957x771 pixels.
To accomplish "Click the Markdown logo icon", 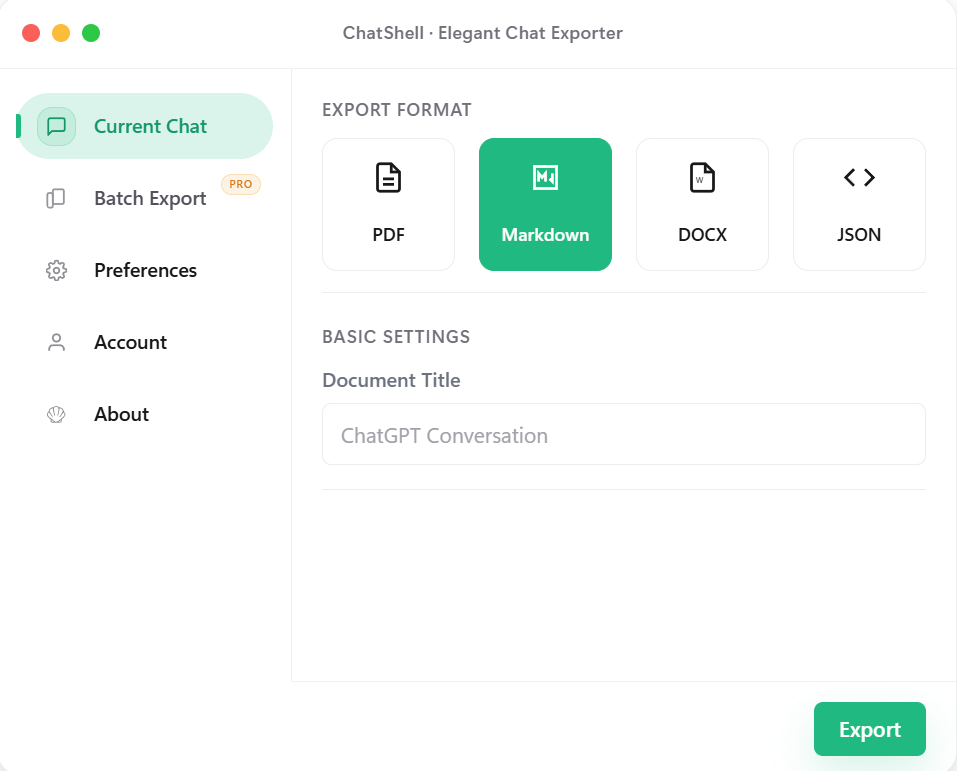I will coord(545,176).
